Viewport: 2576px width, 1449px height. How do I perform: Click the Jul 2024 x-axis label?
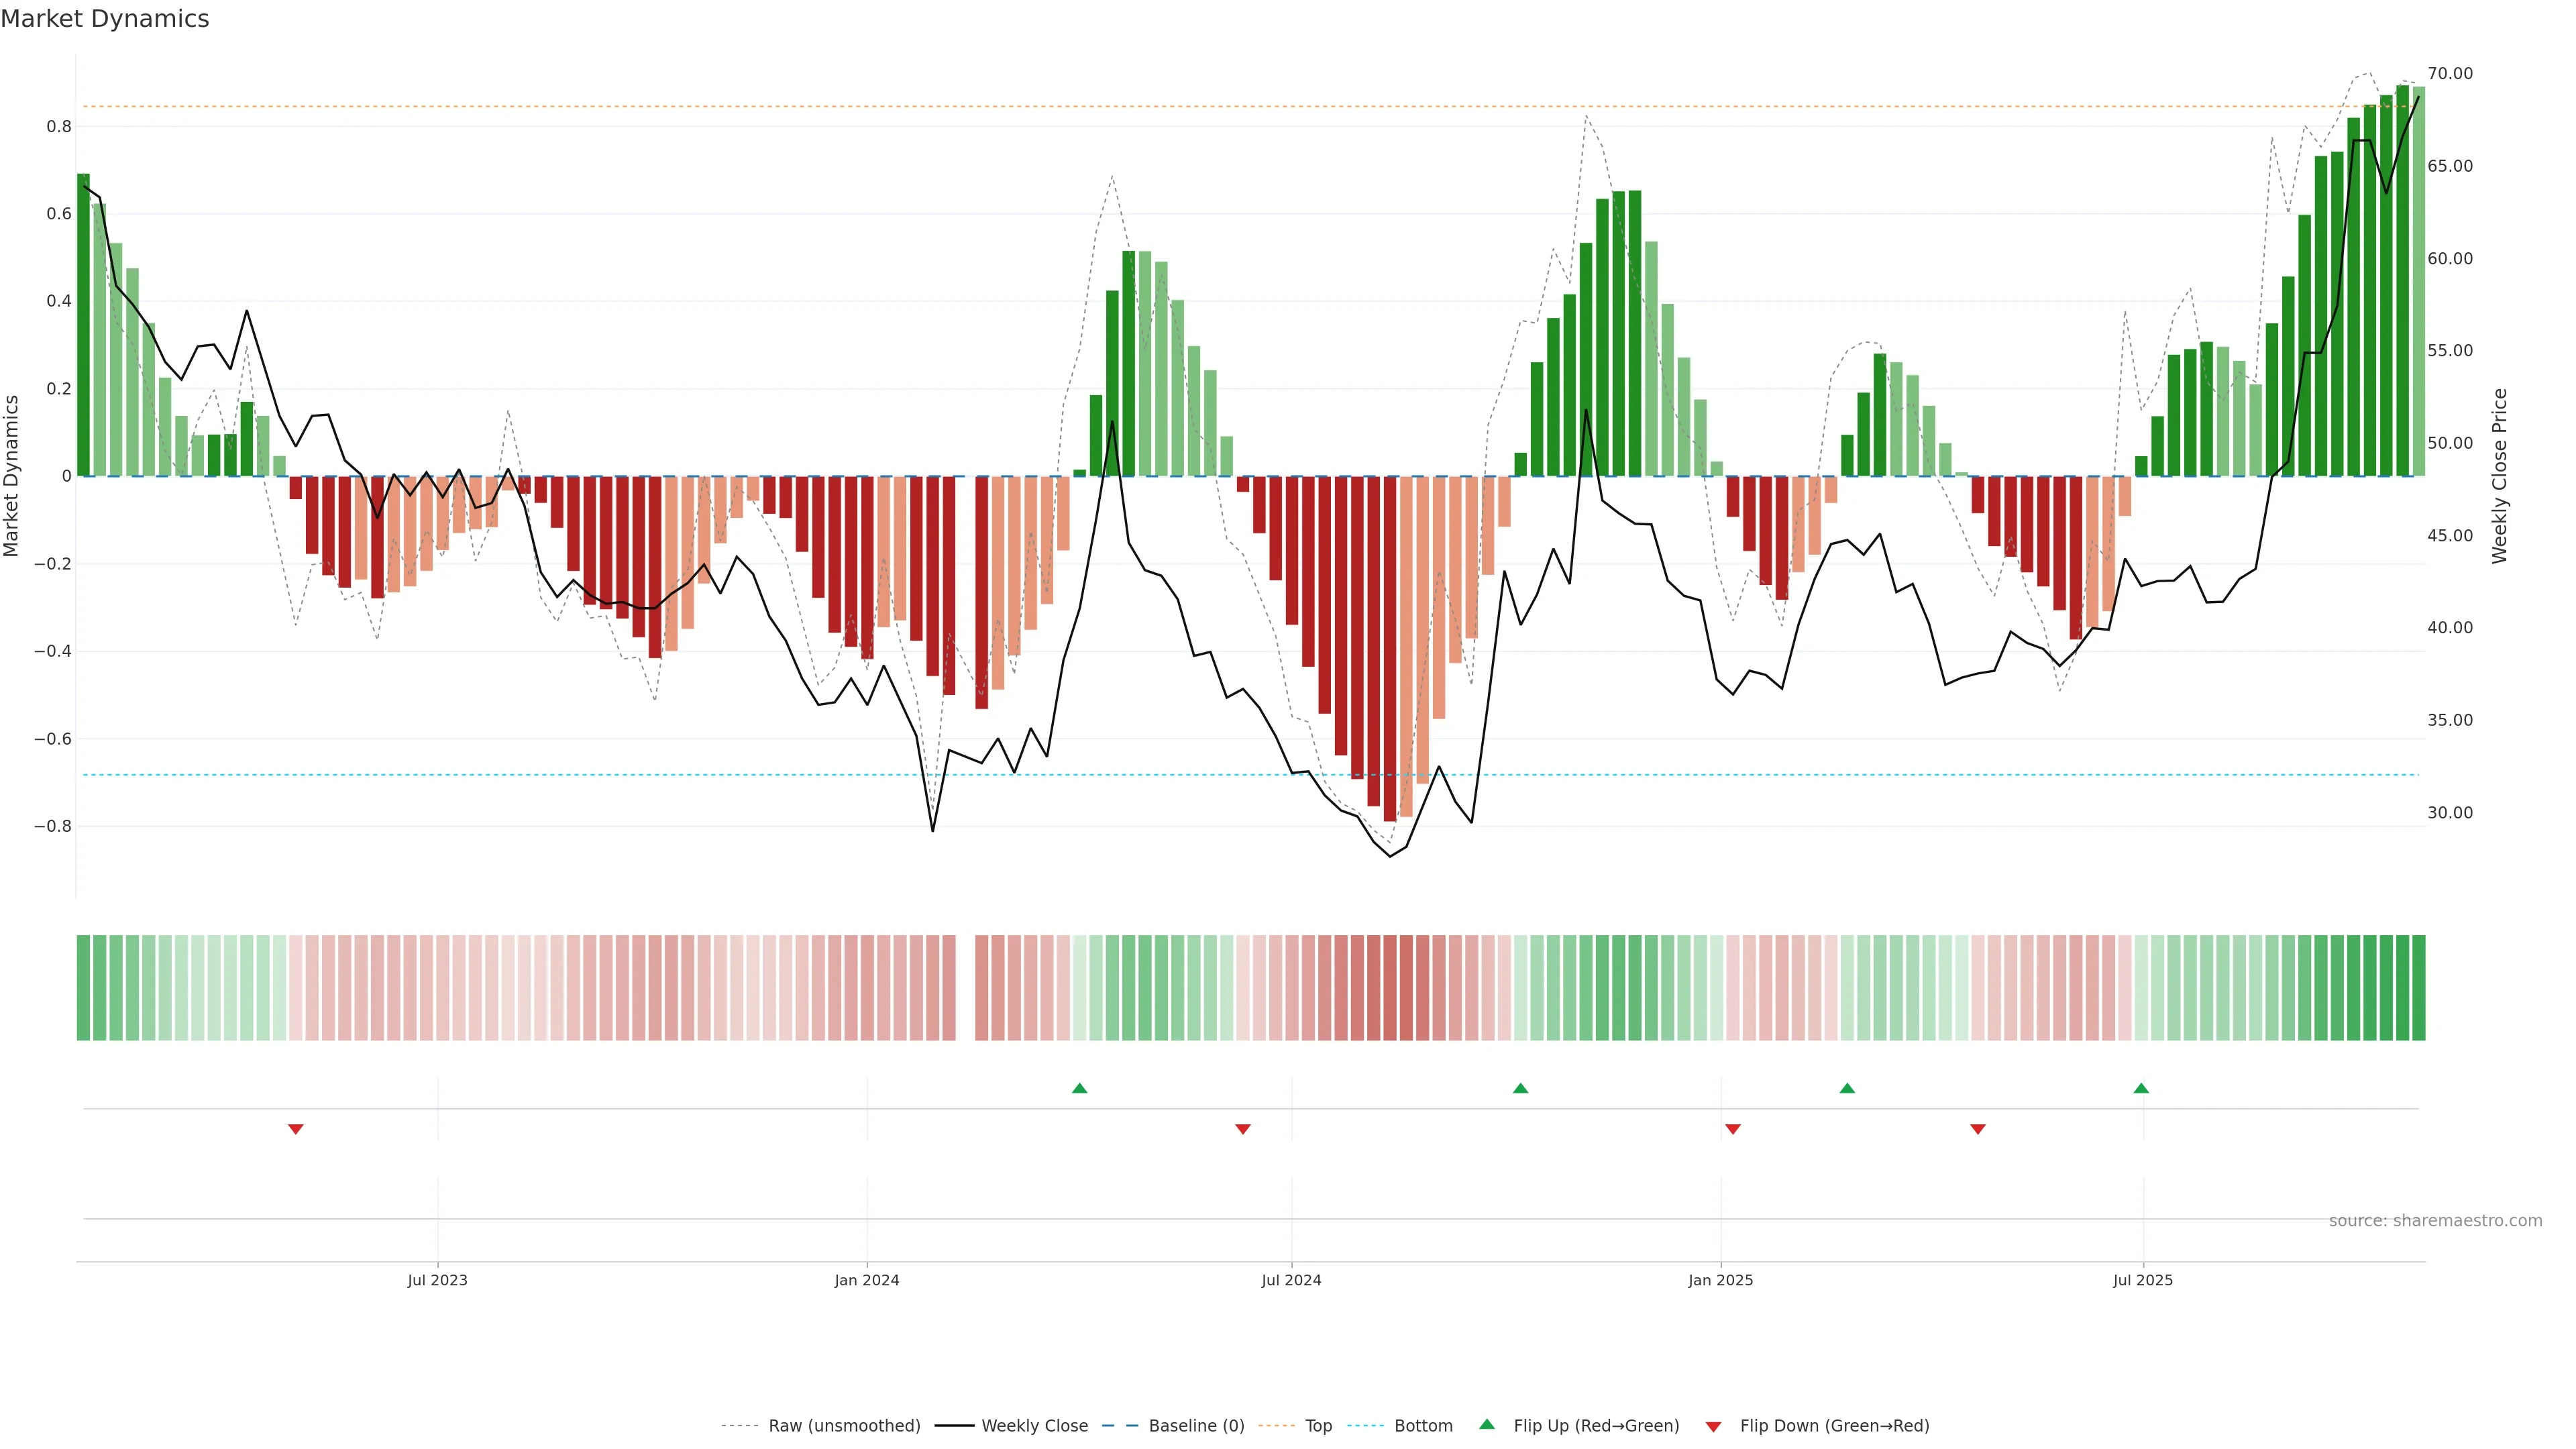pos(1290,1280)
